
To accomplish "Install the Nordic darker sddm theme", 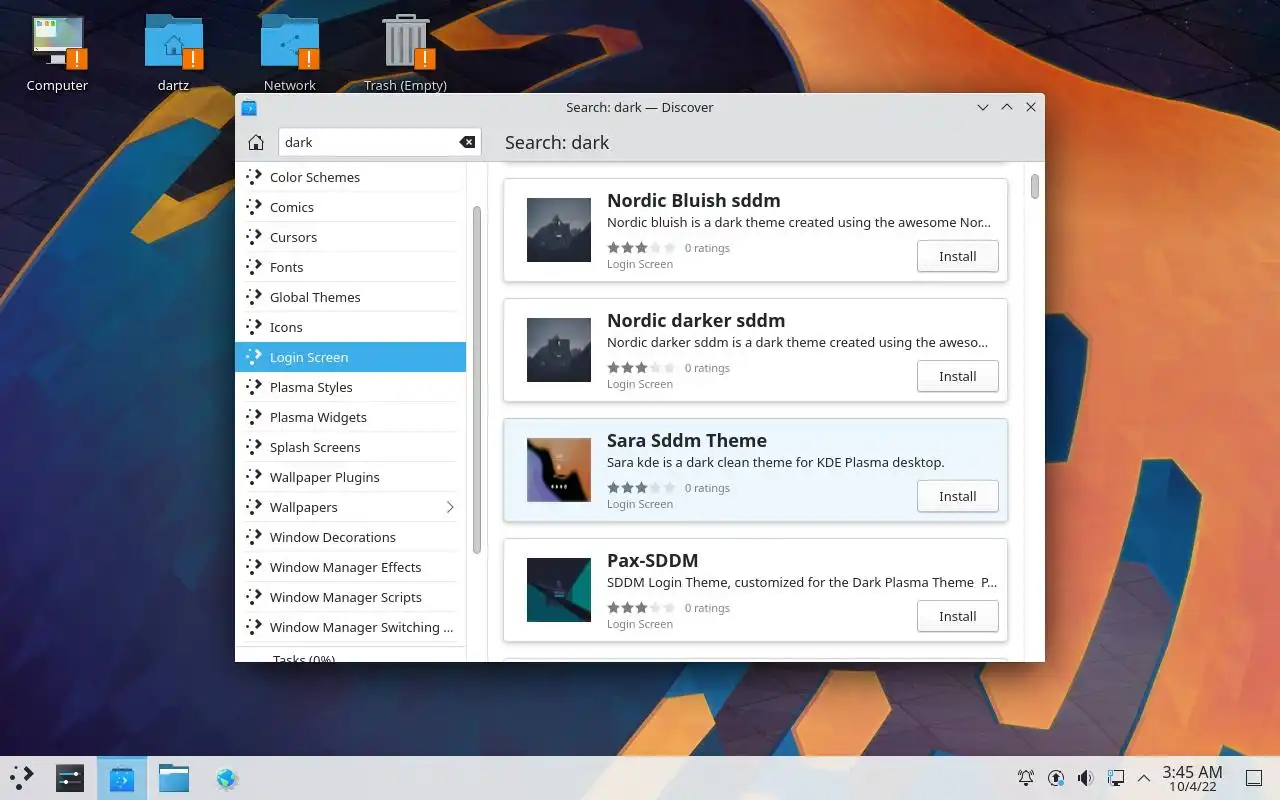I will (957, 376).
